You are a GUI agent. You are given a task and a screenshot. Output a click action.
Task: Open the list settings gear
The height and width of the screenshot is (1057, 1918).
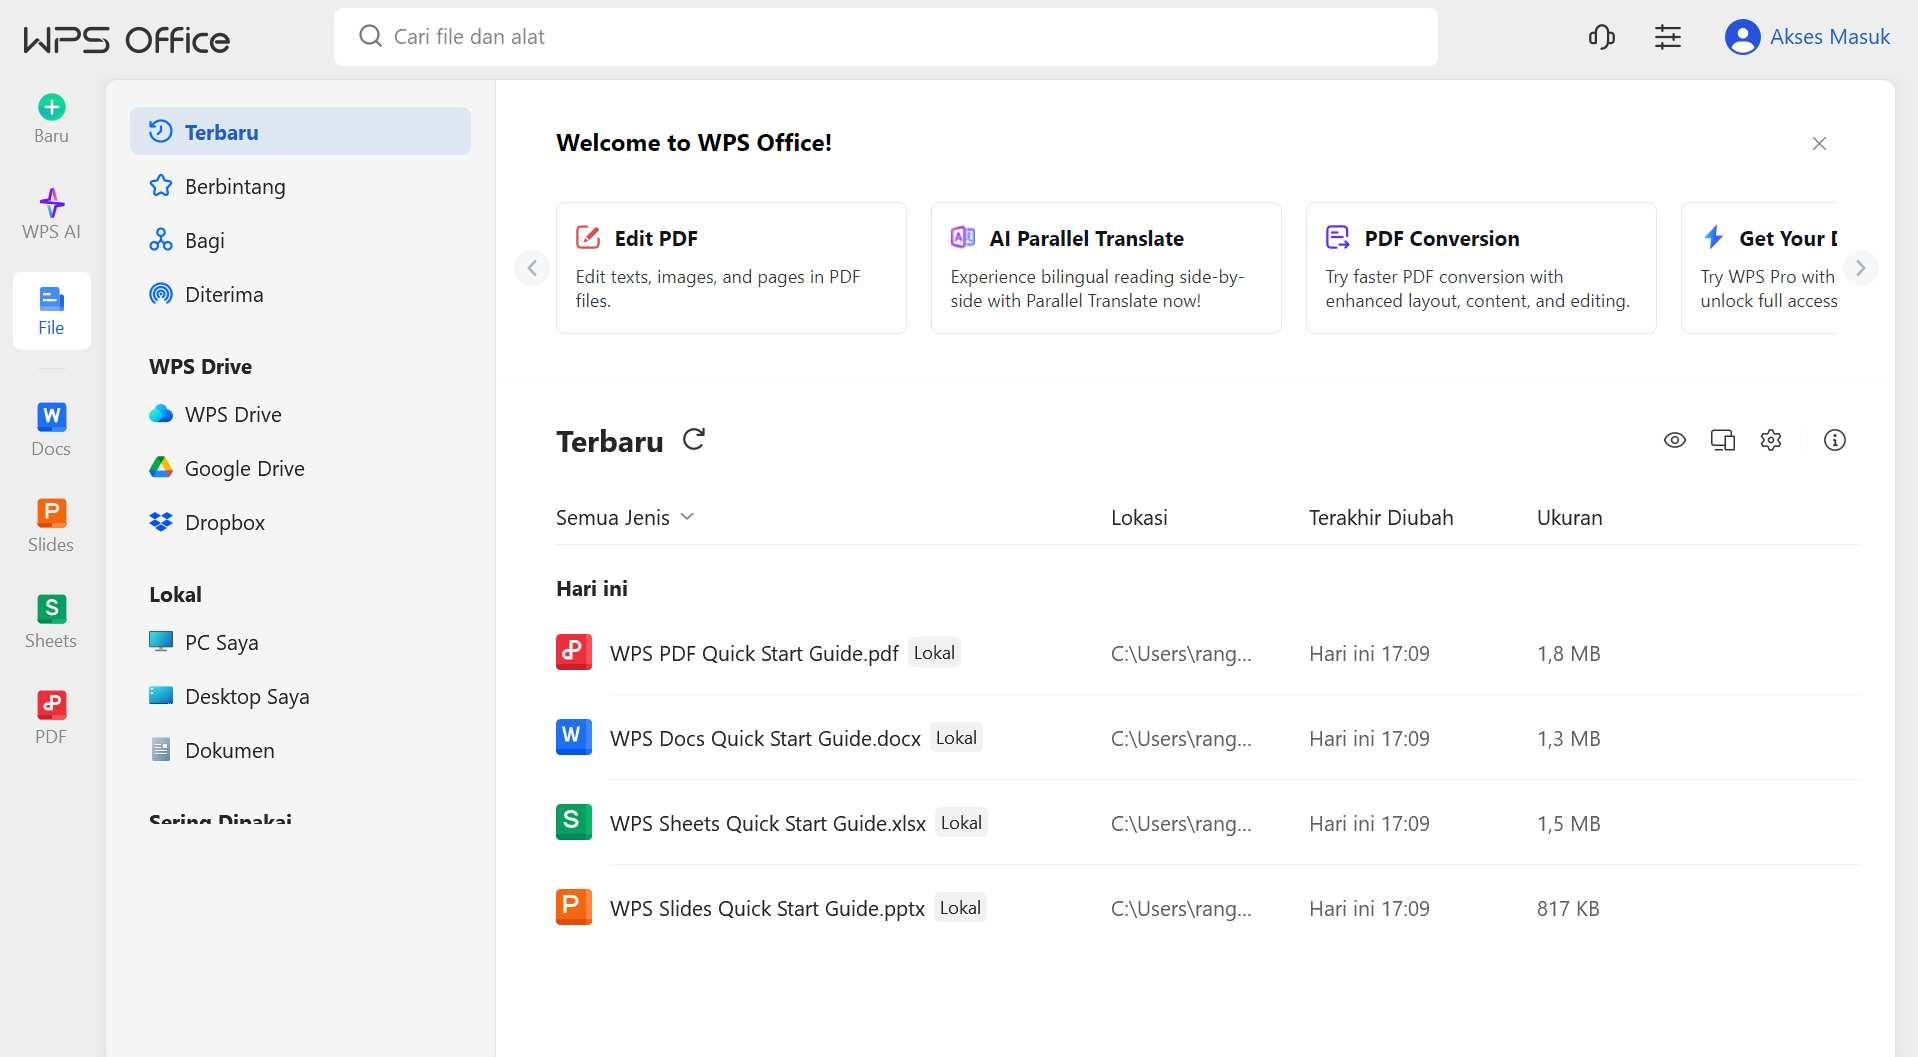pos(1770,440)
